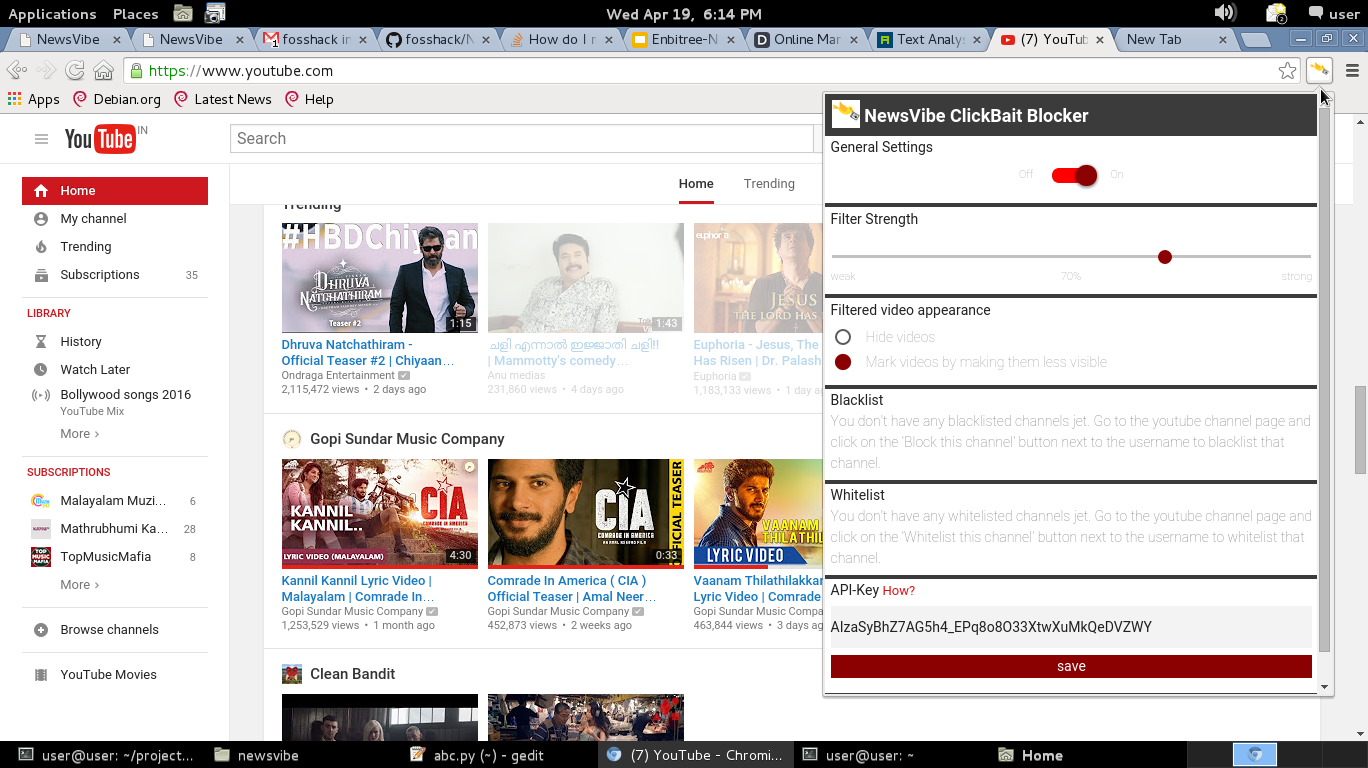Go back with the browser back arrow

point(16,71)
